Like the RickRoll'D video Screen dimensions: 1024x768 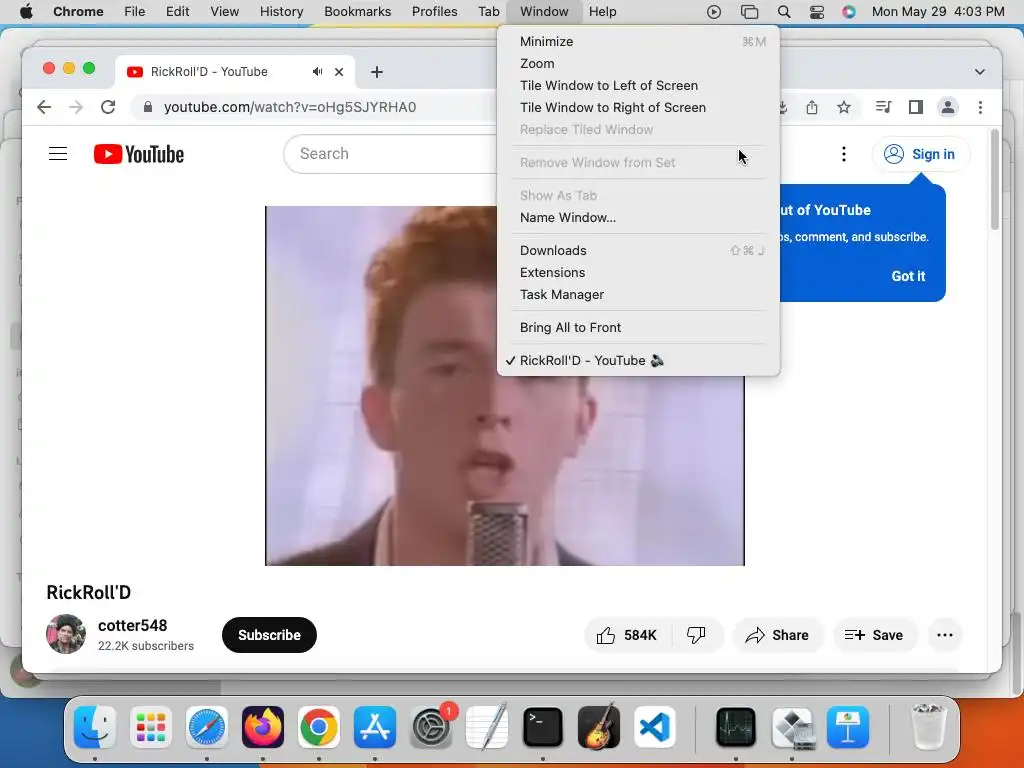(627, 635)
